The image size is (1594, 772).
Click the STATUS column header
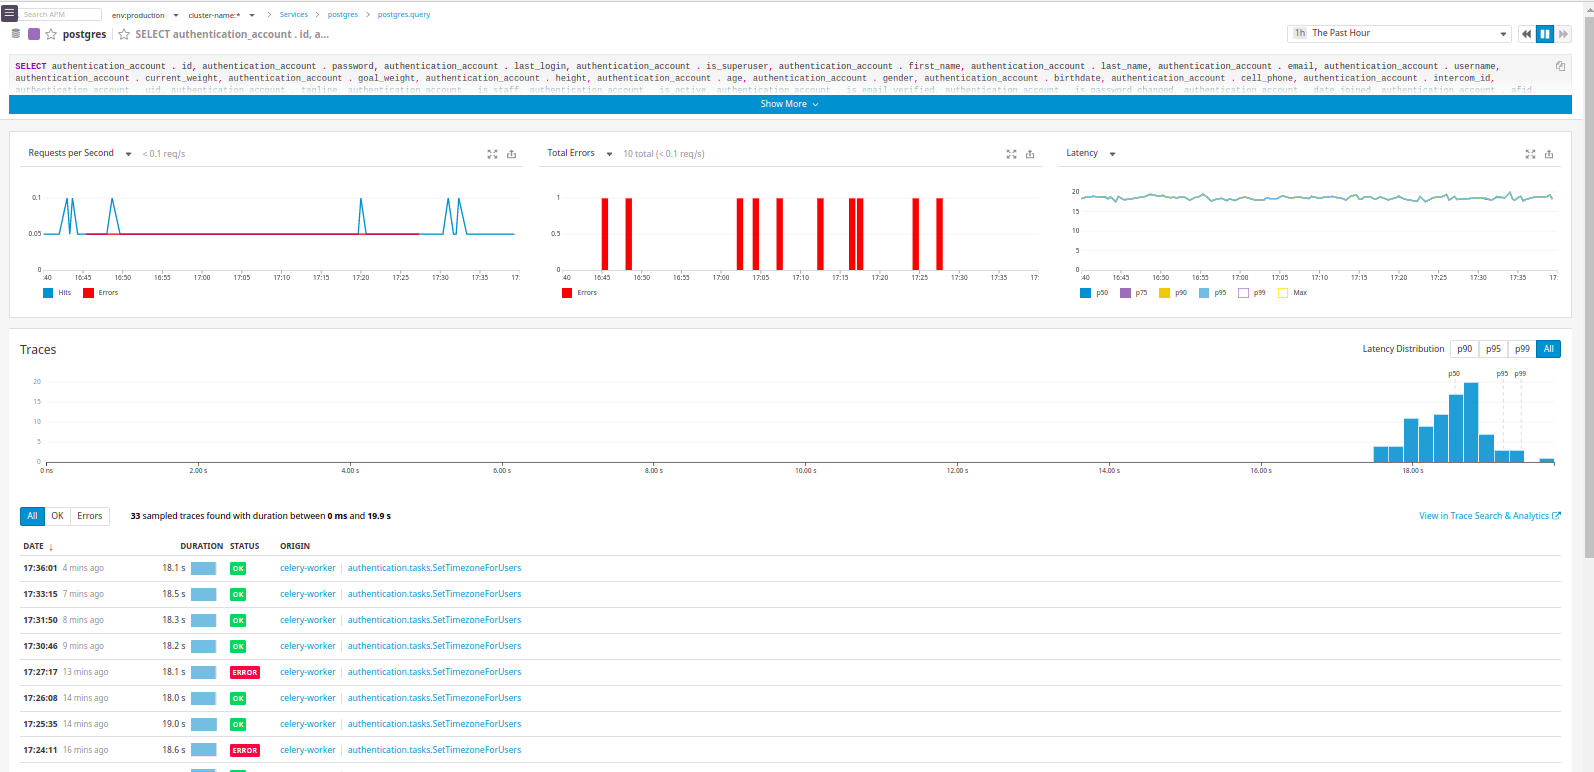point(245,547)
